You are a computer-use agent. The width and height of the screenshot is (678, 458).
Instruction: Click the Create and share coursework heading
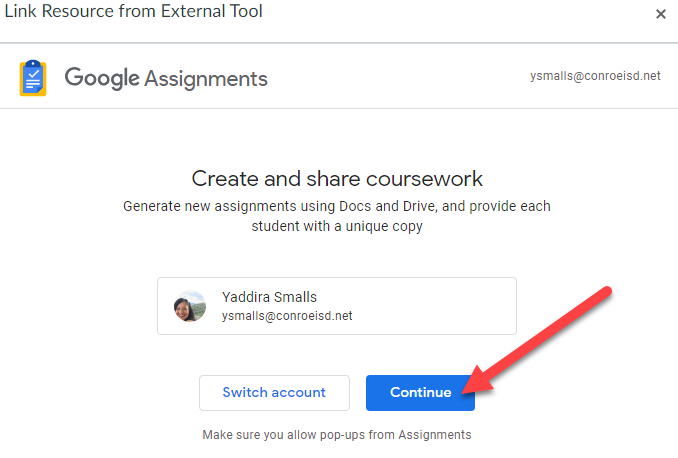pos(337,179)
